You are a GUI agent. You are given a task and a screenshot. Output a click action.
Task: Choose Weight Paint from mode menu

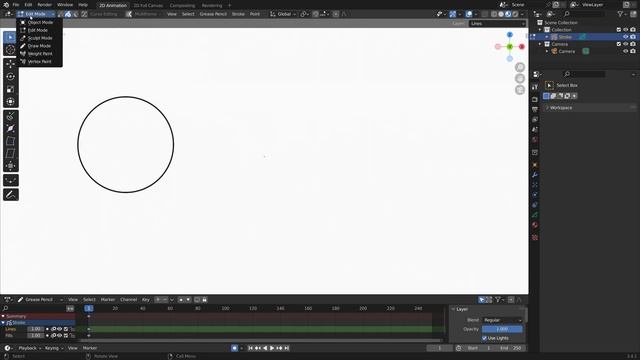[x=39, y=53]
